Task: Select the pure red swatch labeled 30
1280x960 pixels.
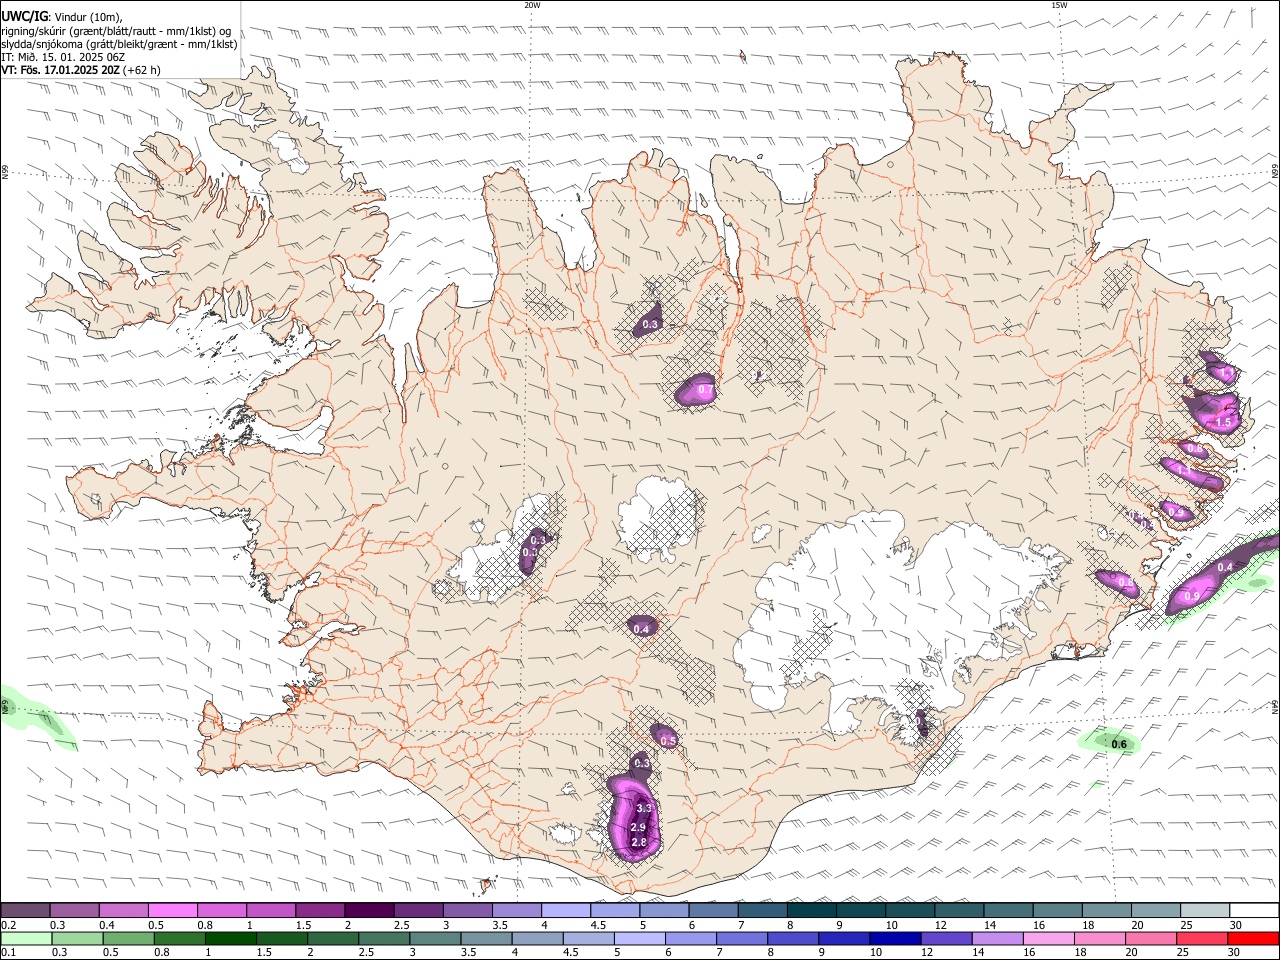Action: 1252,938
